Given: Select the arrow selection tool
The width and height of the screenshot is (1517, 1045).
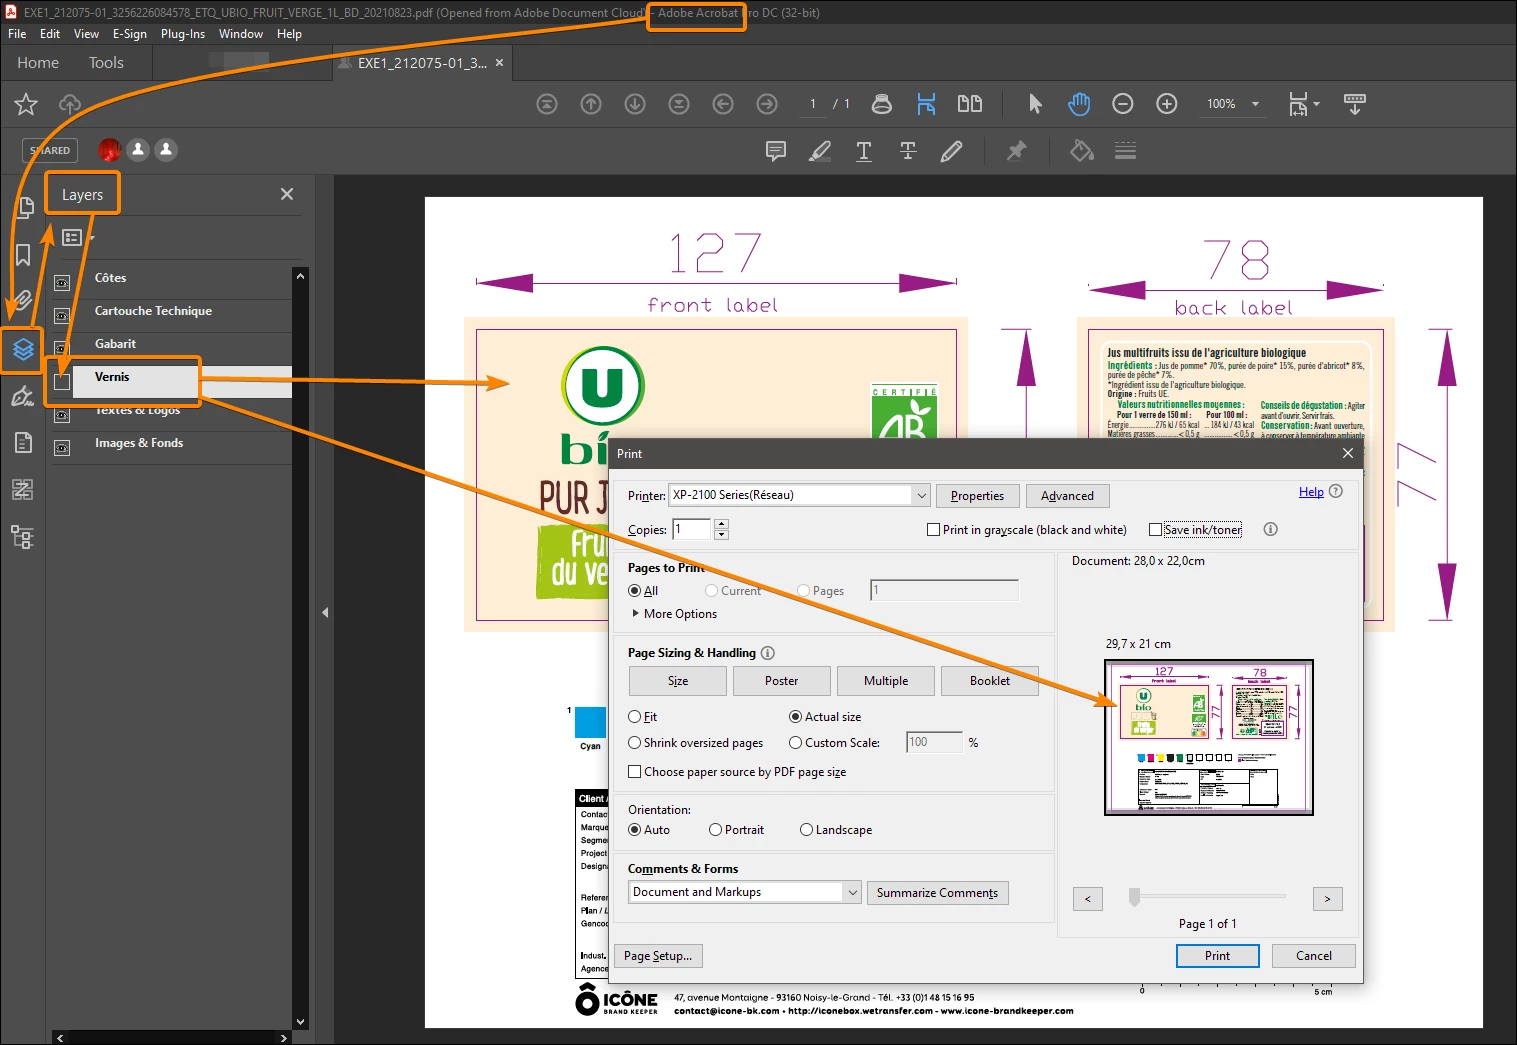Looking at the screenshot, I should [1035, 104].
